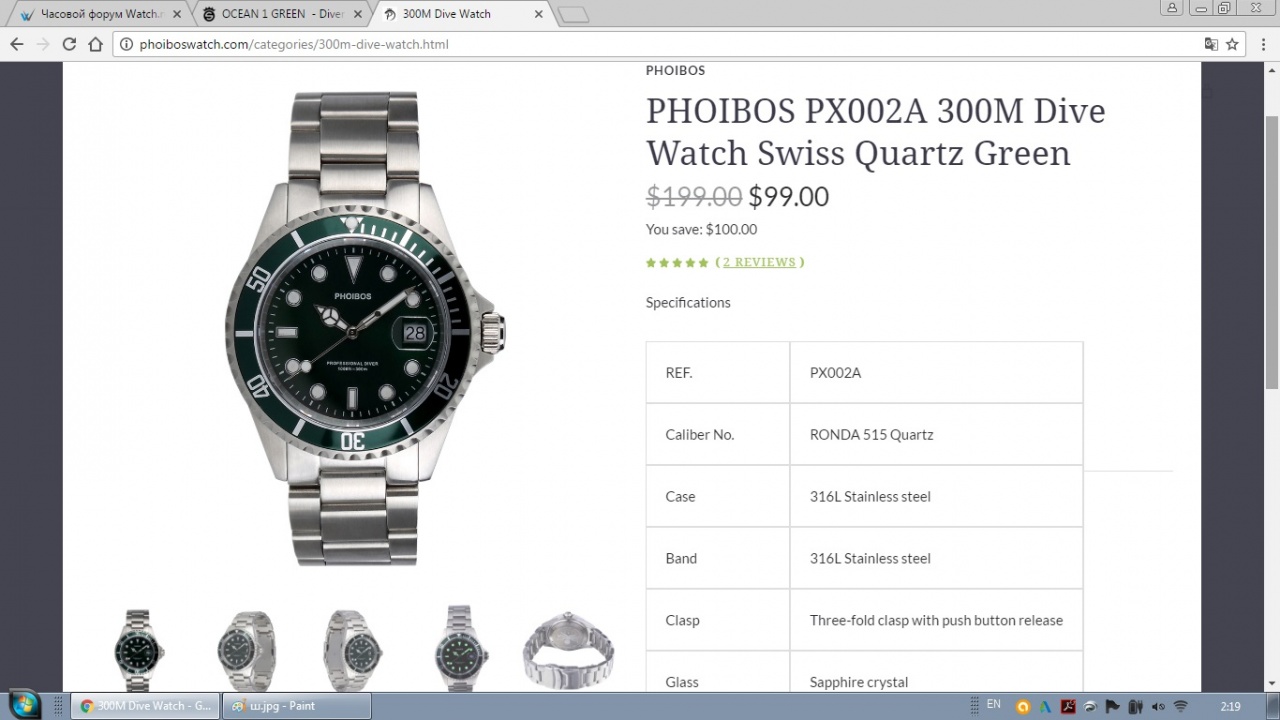This screenshot has width=1280, height=720.
Task: Open the 2 REVIEWS link
Action: click(x=759, y=262)
